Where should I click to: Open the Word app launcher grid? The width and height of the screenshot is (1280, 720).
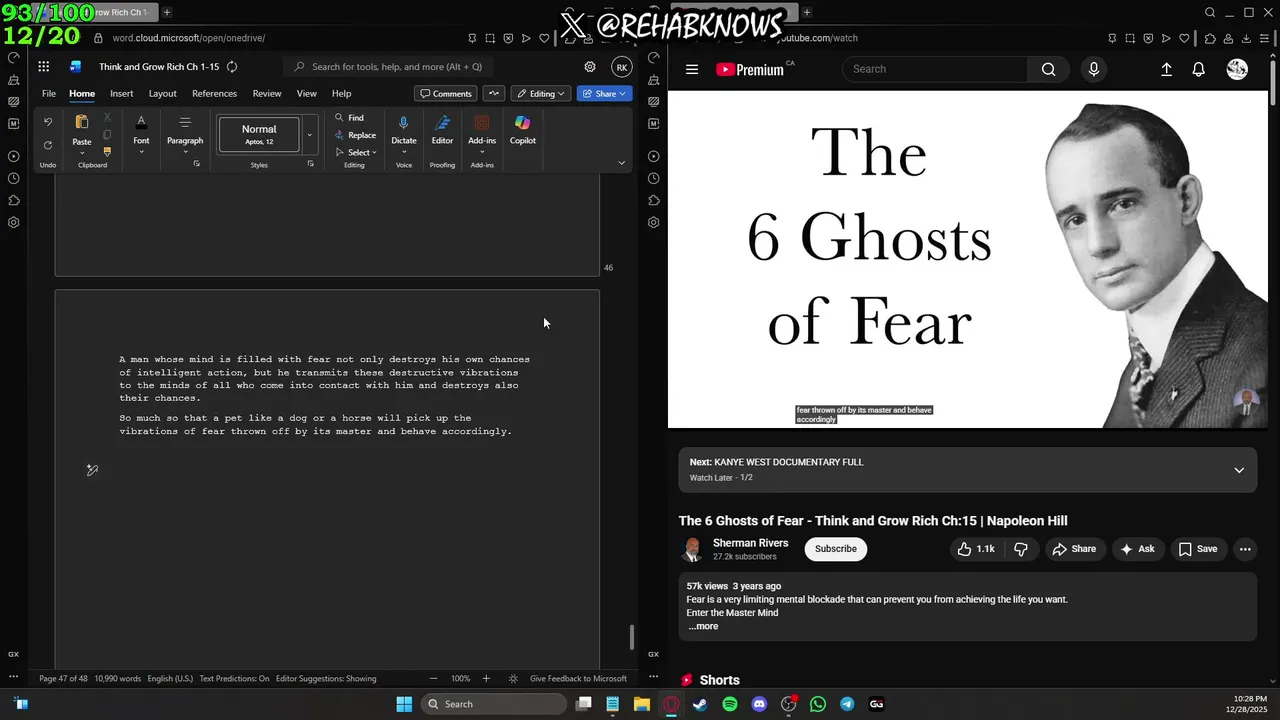(44, 67)
